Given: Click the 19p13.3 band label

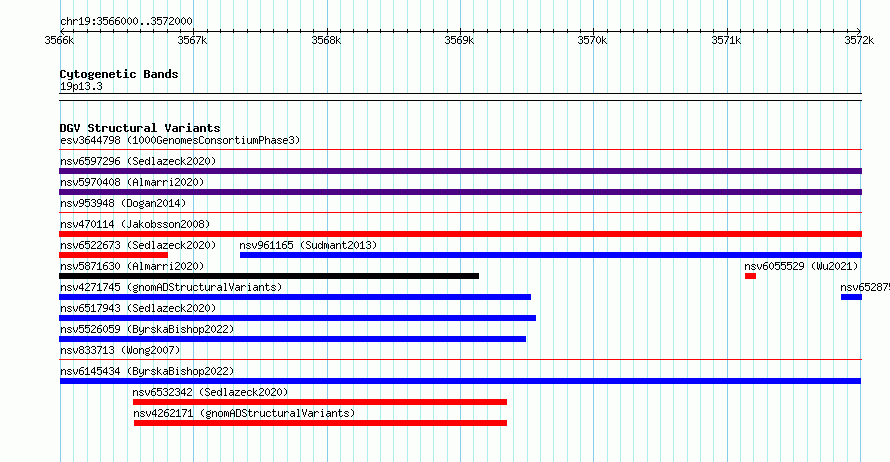Looking at the screenshot, I should pos(81,86).
